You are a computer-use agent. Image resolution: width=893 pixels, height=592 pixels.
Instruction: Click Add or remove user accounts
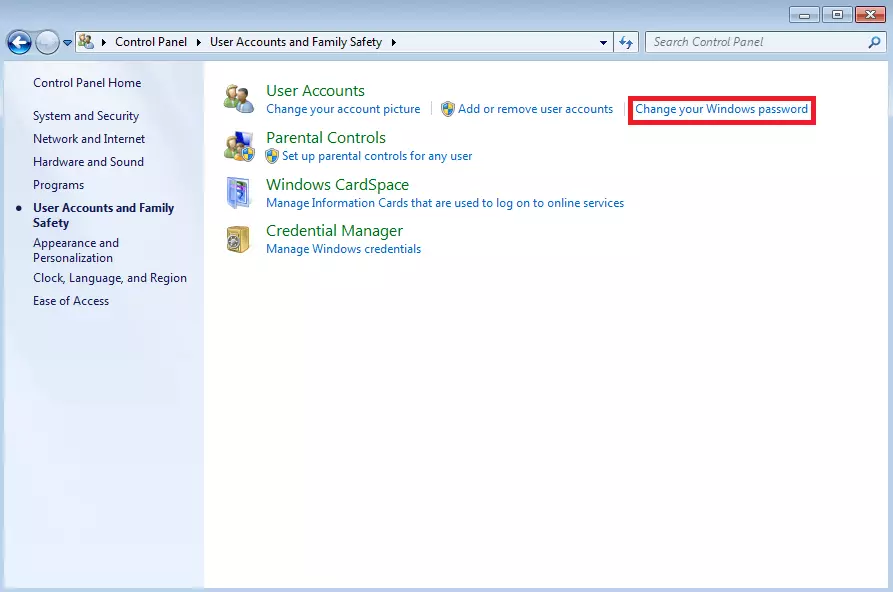point(535,109)
